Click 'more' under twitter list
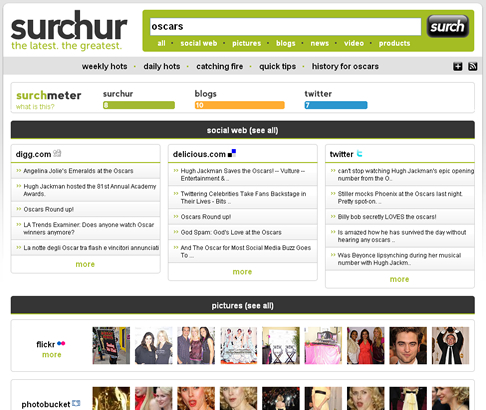This screenshot has width=486, height=410. click(399, 279)
